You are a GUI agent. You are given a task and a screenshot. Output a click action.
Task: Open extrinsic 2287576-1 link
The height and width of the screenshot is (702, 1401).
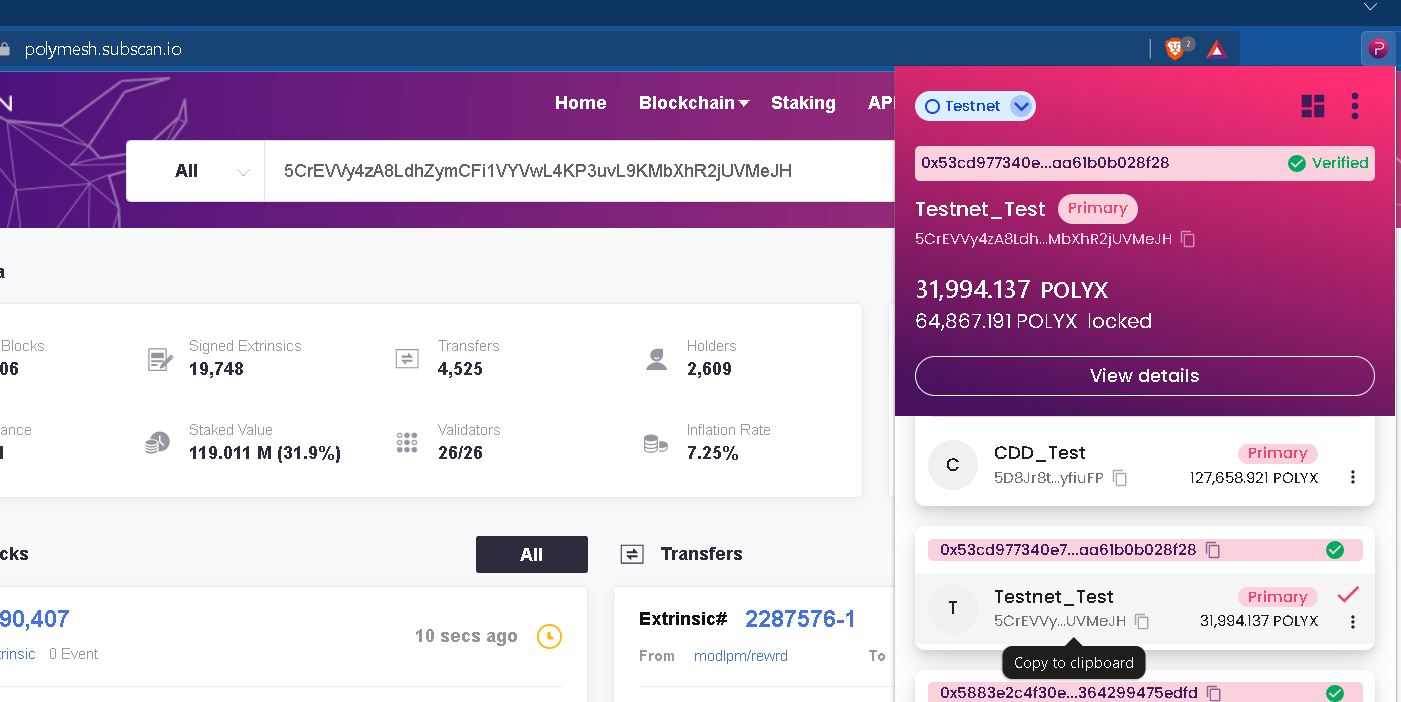click(x=800, y=619)
